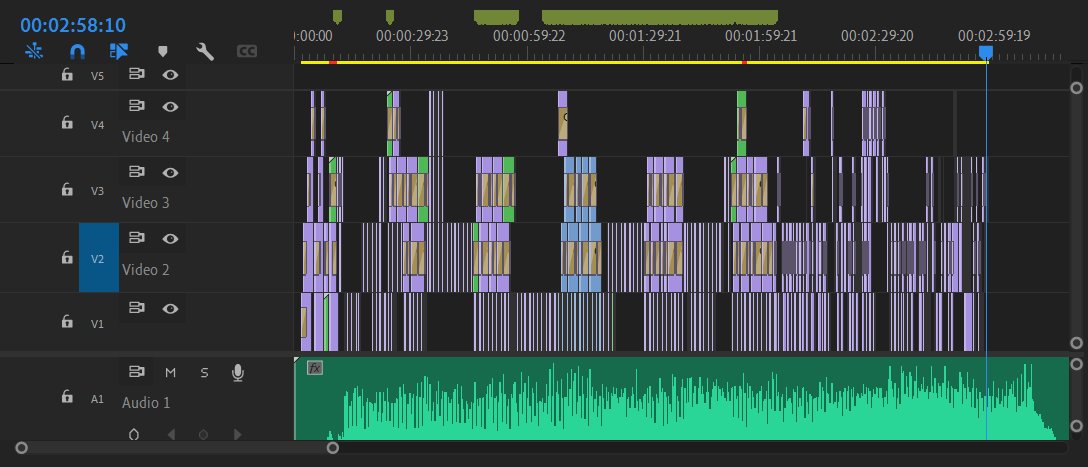Image resolution: width=1088 pixels, height=467 pixels.
Task: Toggle lock on track V5
Action: point(67,74)
